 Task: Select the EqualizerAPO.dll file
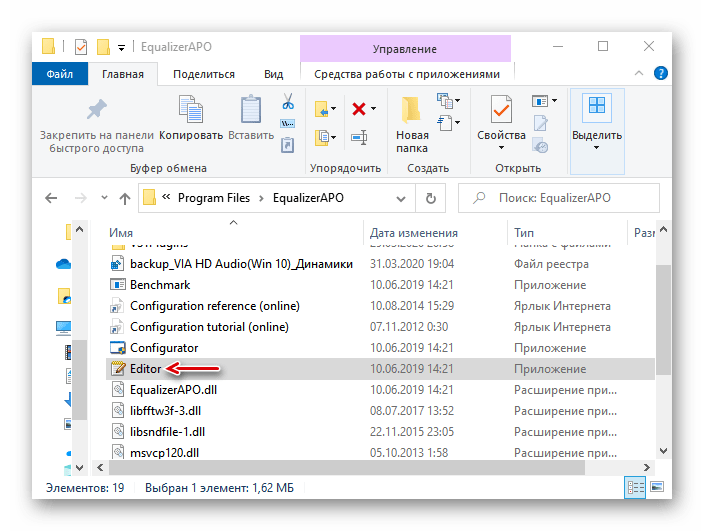pos(380,390)
